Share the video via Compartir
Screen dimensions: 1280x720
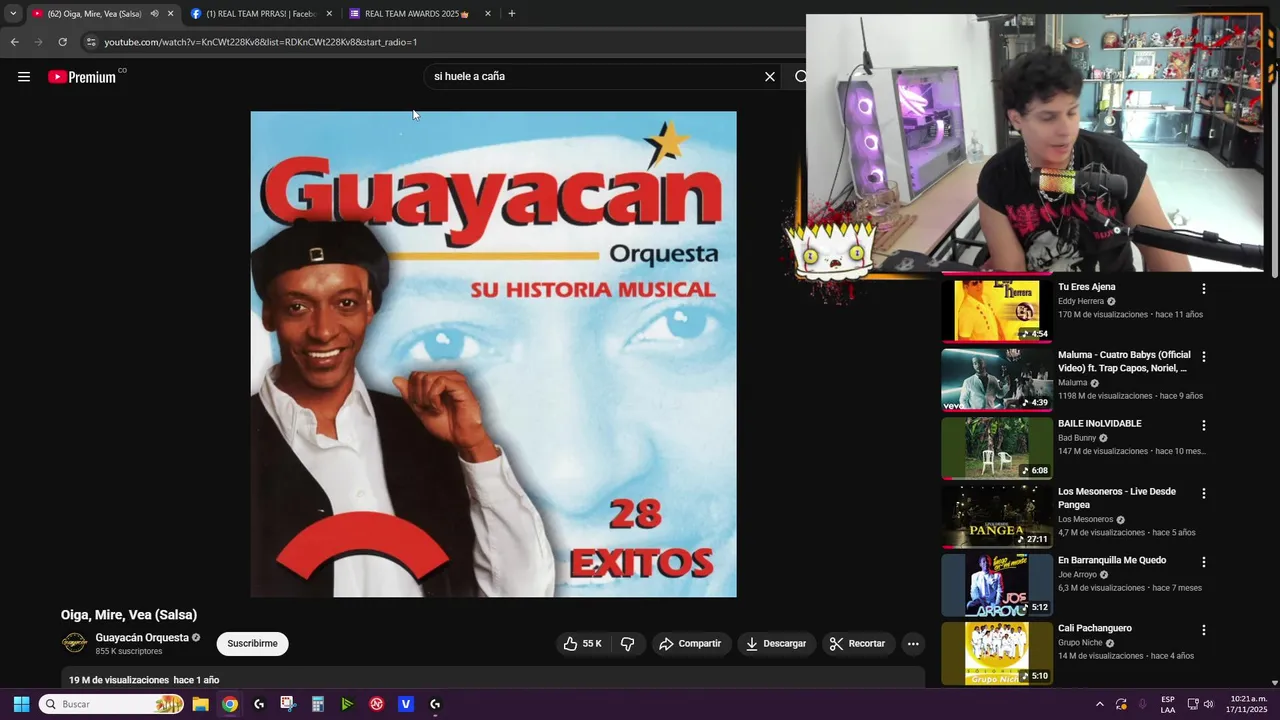690,644
